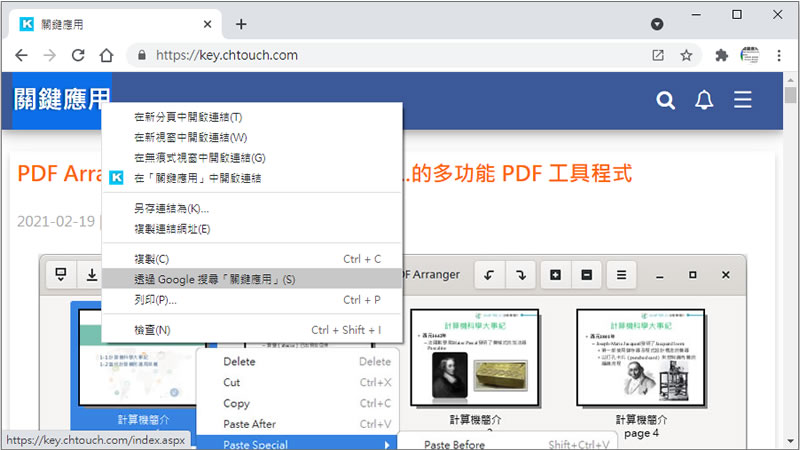Open site search magnifier icon
The image size is (800, 450).
pos(665,100)
